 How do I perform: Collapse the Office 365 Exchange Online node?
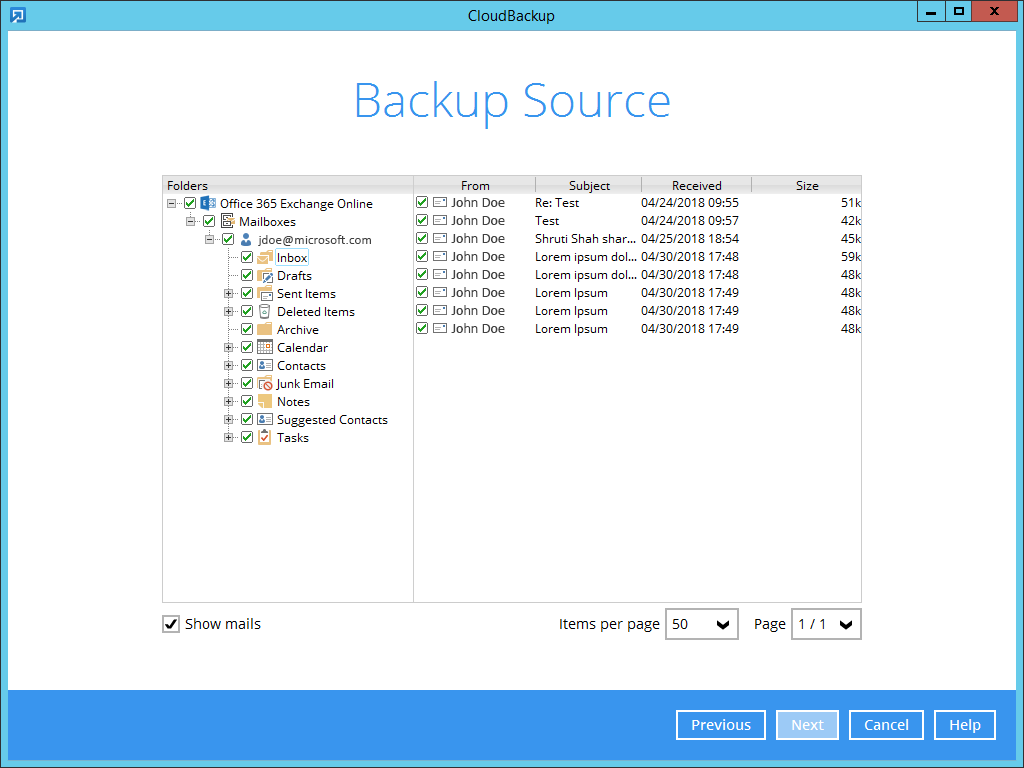click(x=172, y=204)
